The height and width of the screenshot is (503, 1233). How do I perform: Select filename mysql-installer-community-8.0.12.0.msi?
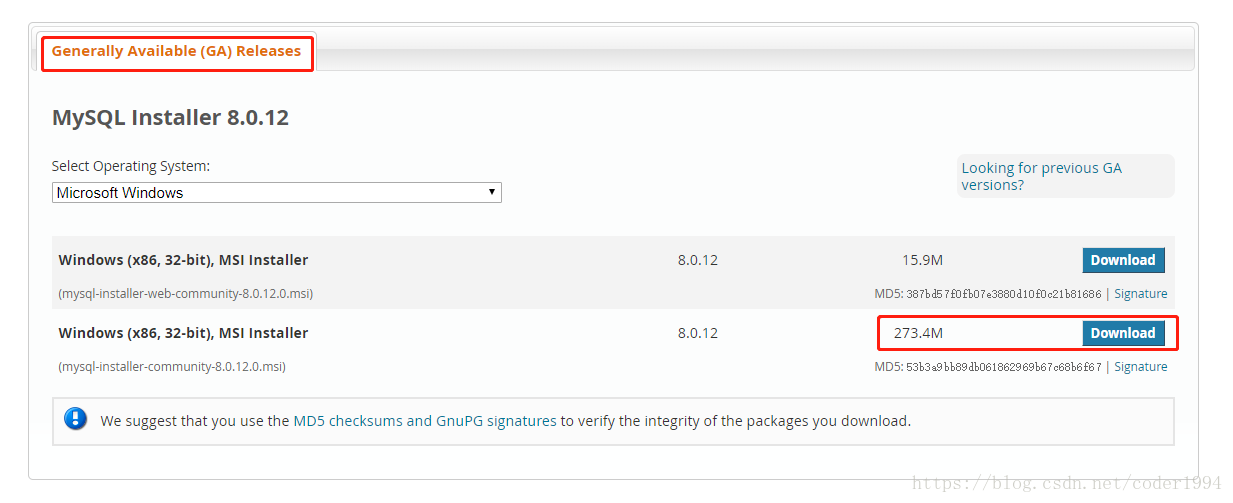172,367
